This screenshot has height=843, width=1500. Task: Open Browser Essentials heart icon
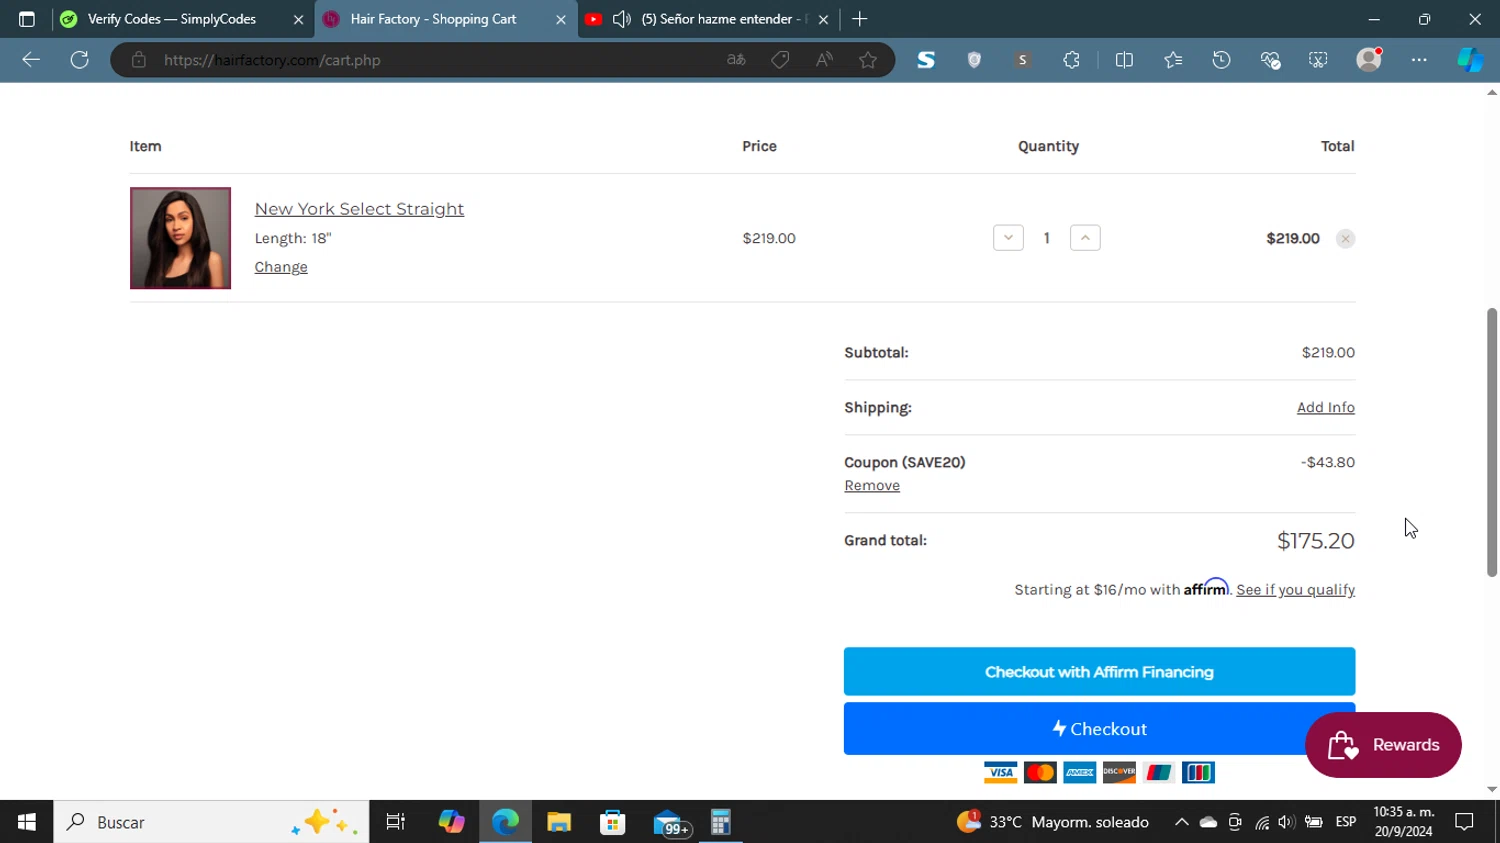pos(1270,60)
